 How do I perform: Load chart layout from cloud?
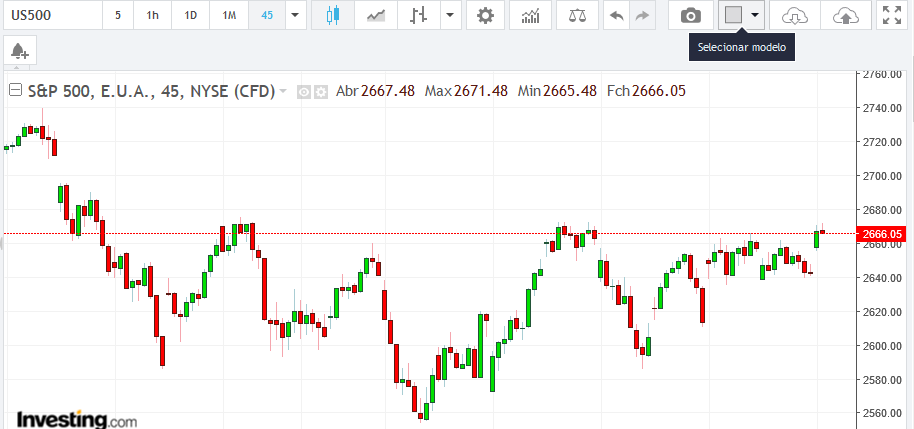point(794,15)
